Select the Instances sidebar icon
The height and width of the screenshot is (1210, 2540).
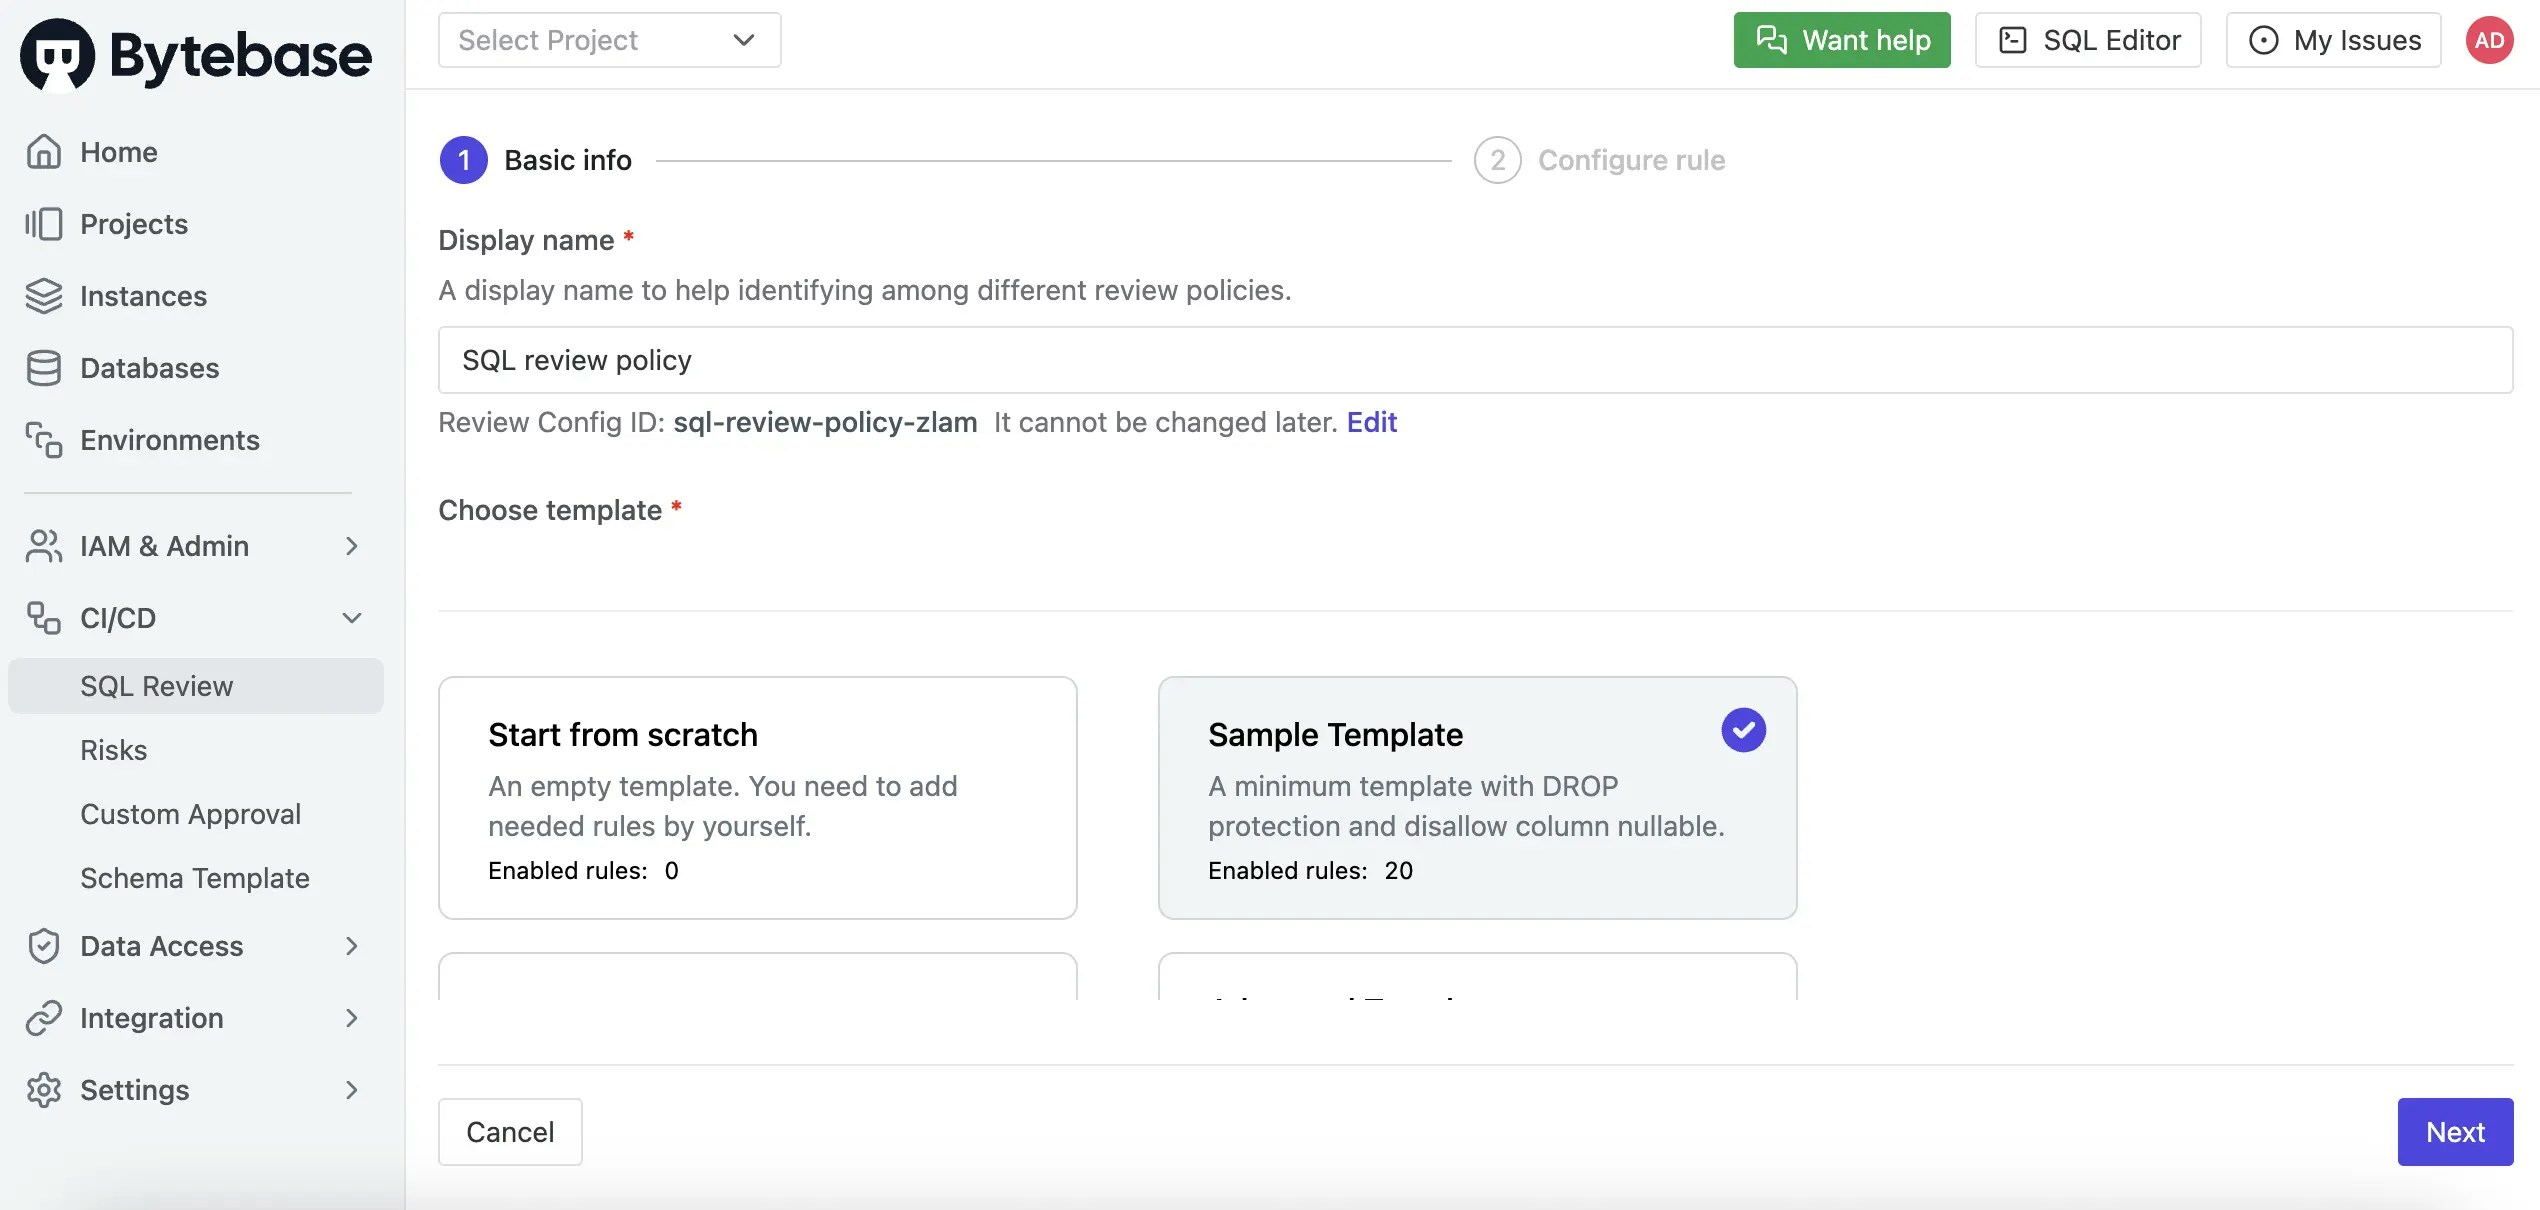pos(43,296)
